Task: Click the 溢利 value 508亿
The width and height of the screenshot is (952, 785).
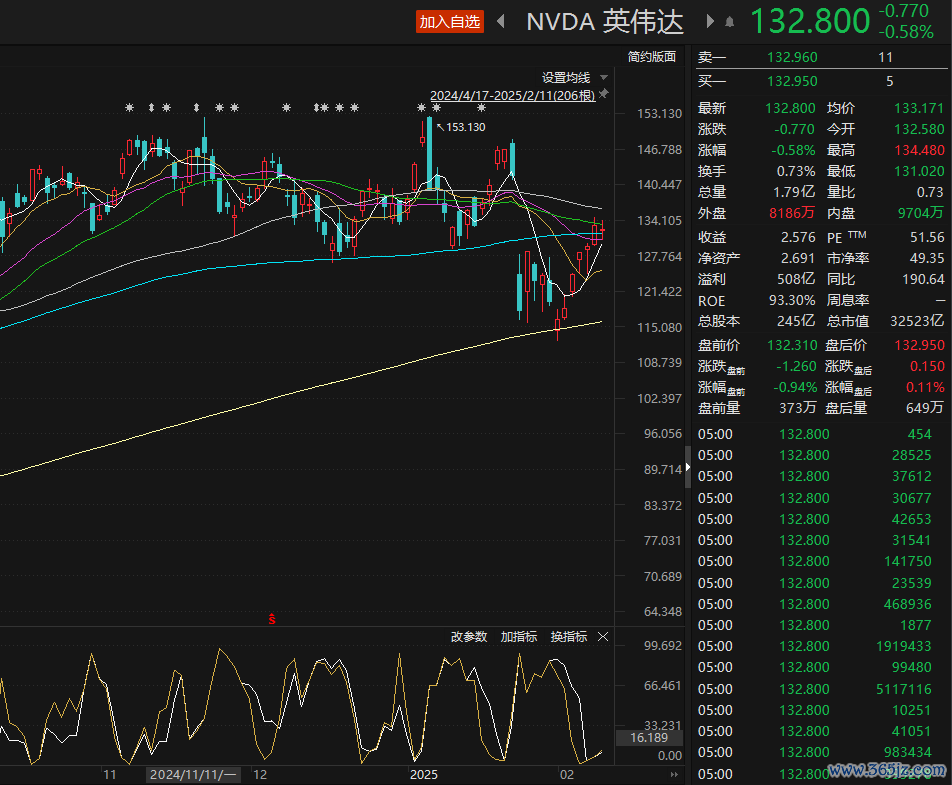Action: (796, 279)
